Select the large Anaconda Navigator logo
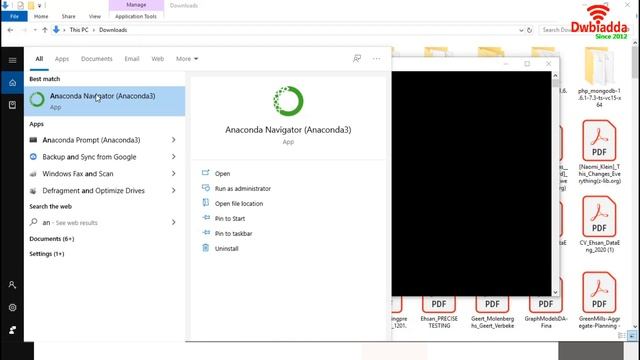The height and width of the screenshot is (360, 640). tap(288, 101)
